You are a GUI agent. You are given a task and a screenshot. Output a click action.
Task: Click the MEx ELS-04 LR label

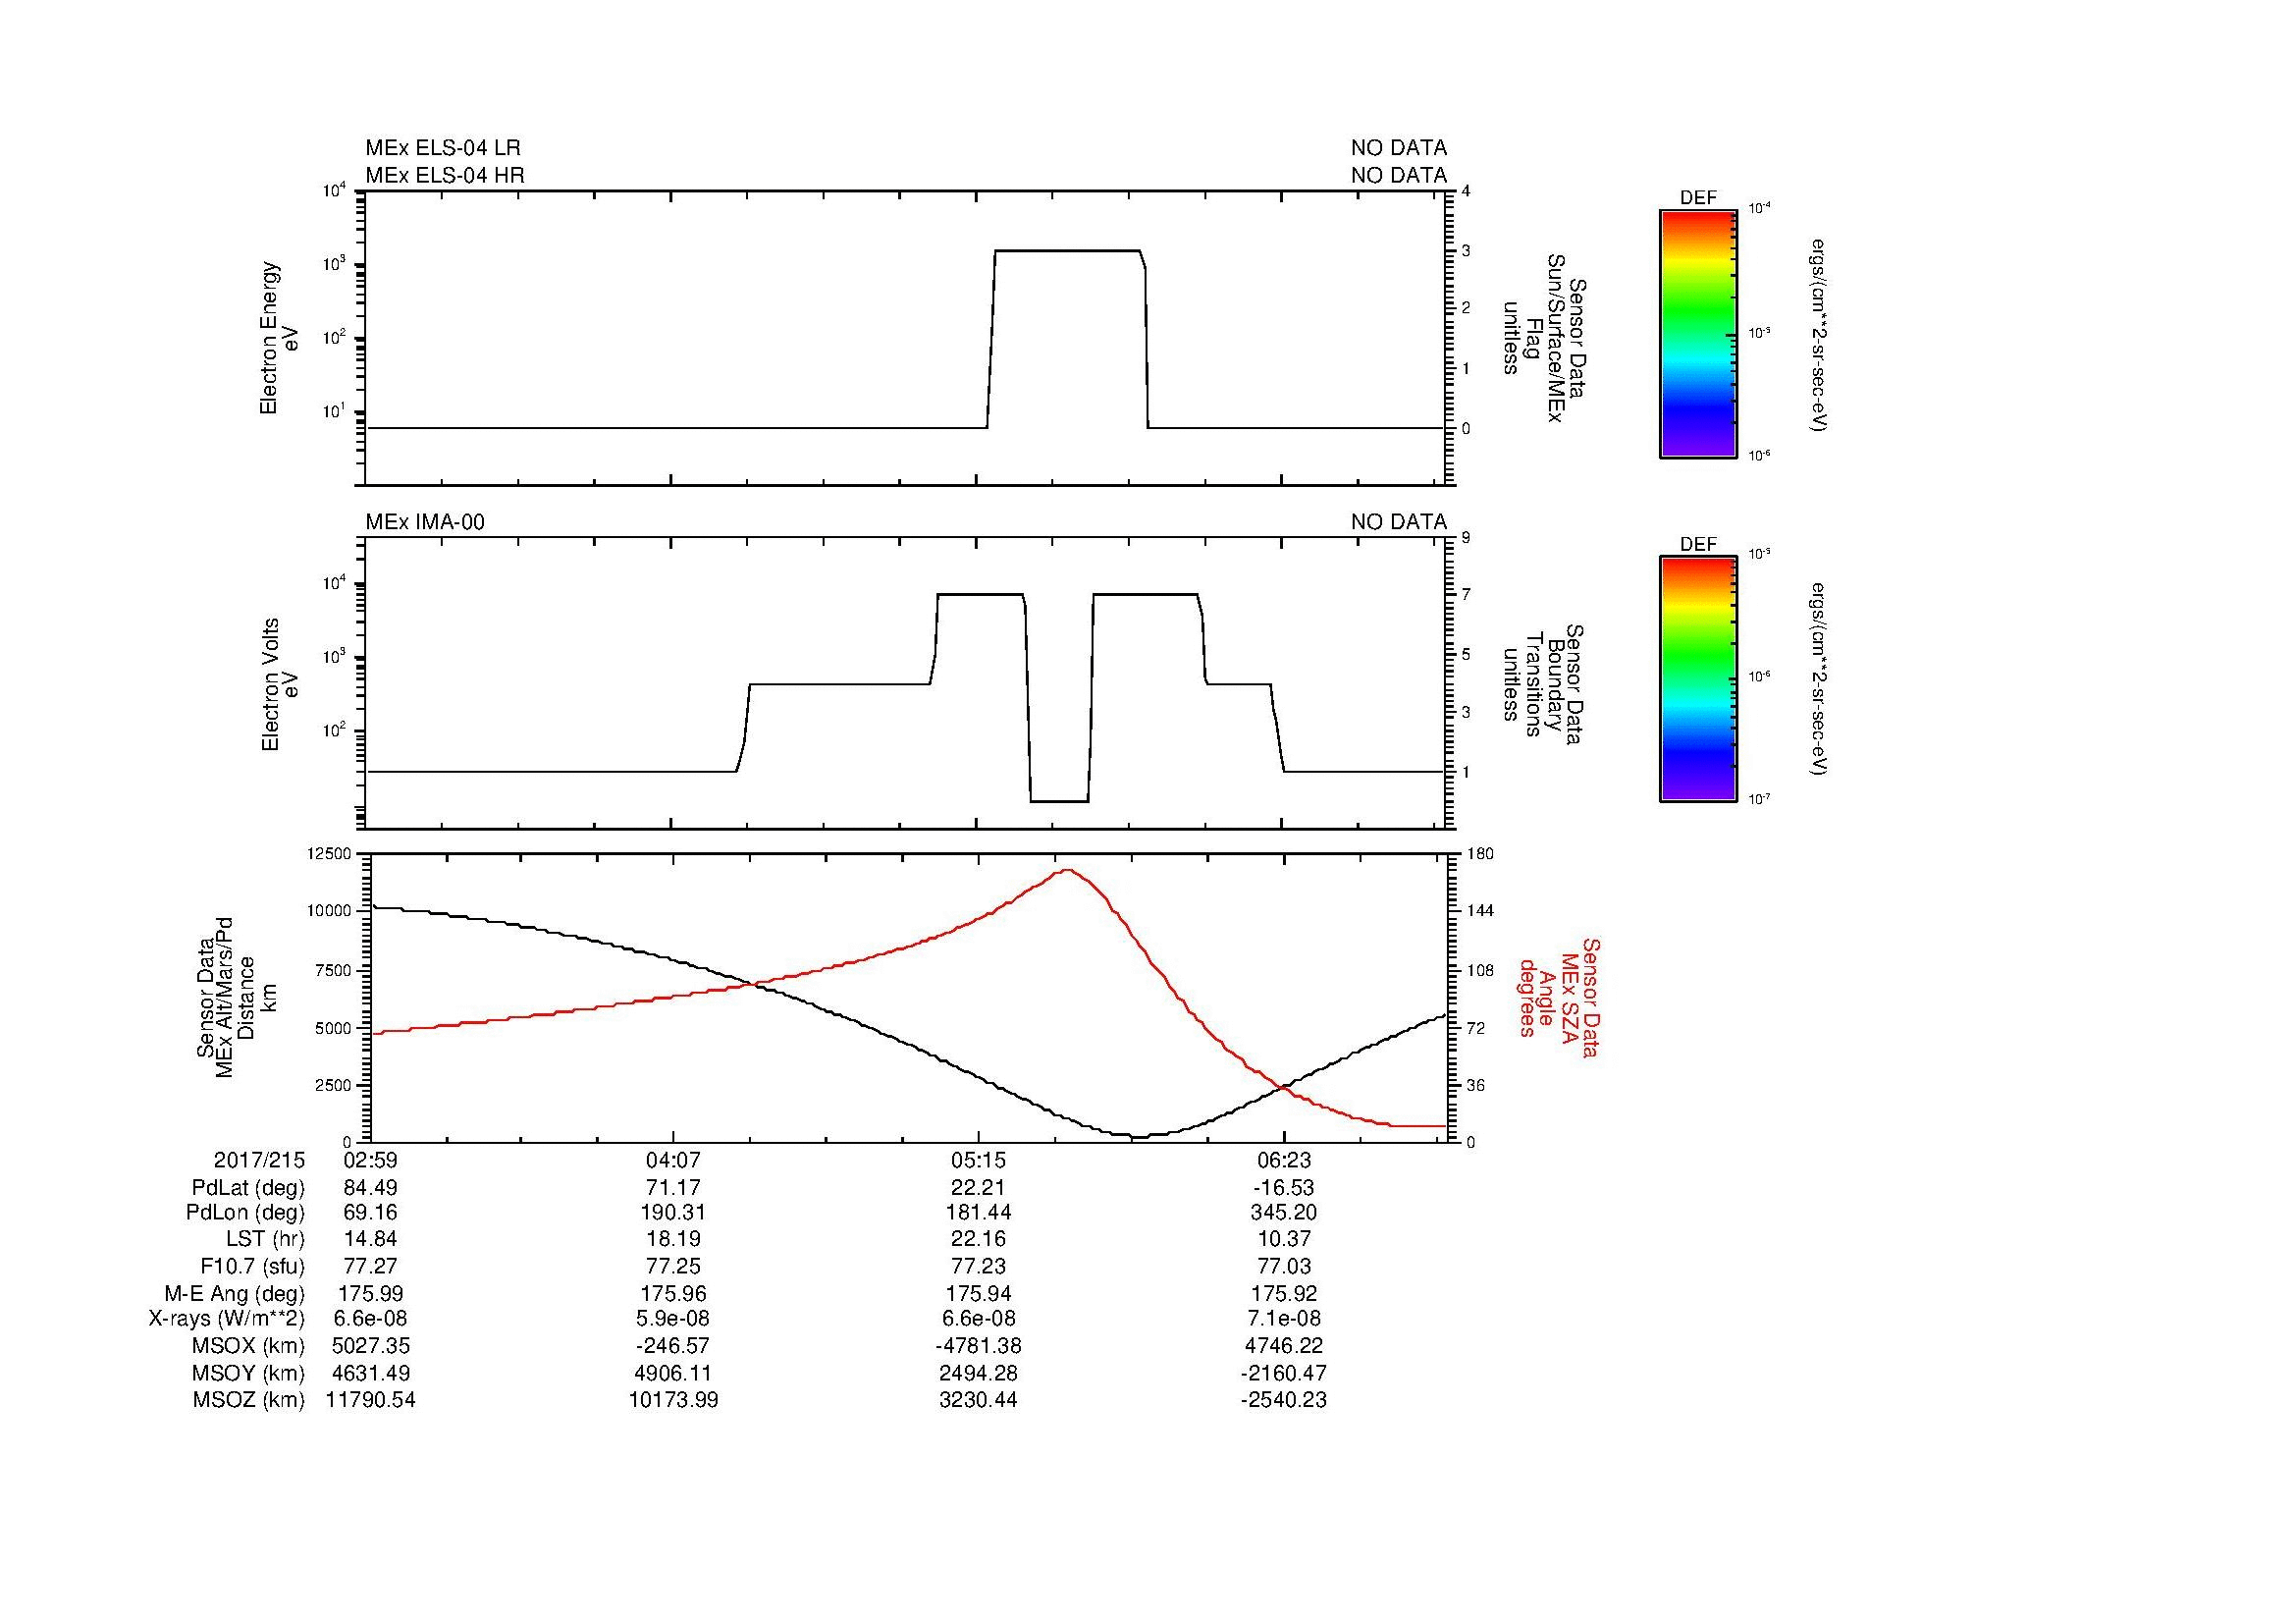point(443,148)
